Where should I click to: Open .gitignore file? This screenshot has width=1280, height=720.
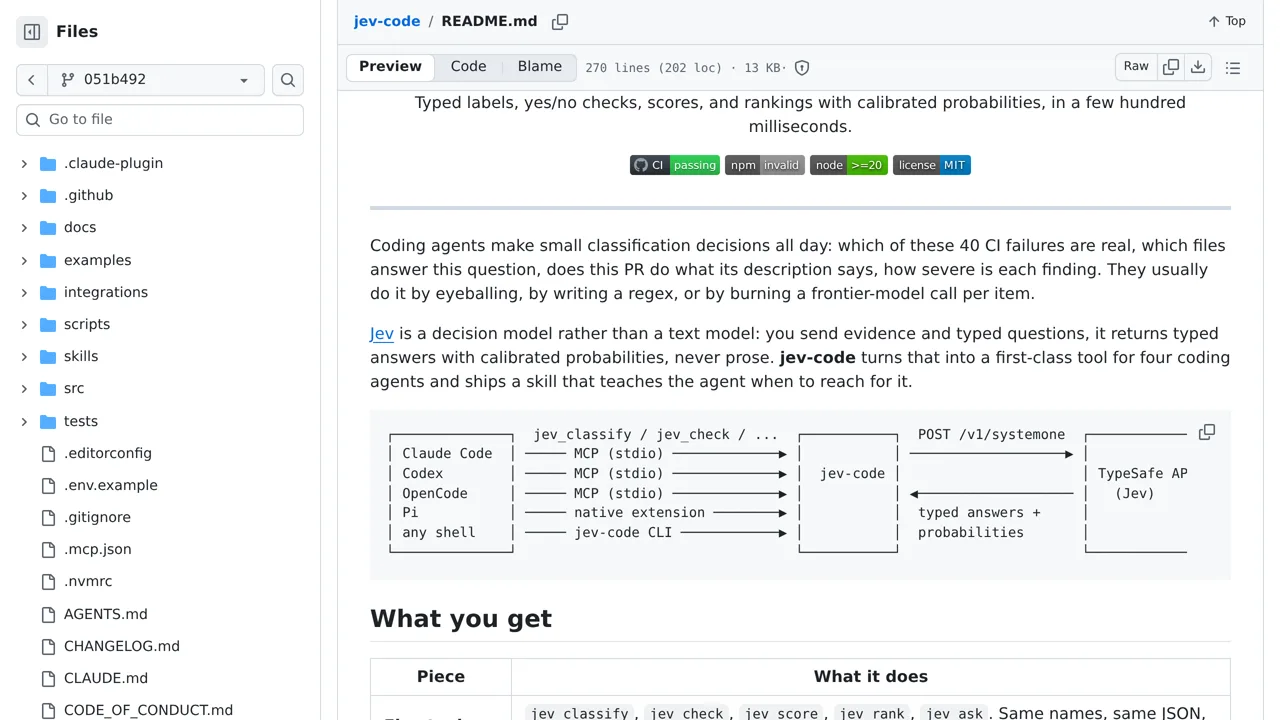tap(97, 517)
